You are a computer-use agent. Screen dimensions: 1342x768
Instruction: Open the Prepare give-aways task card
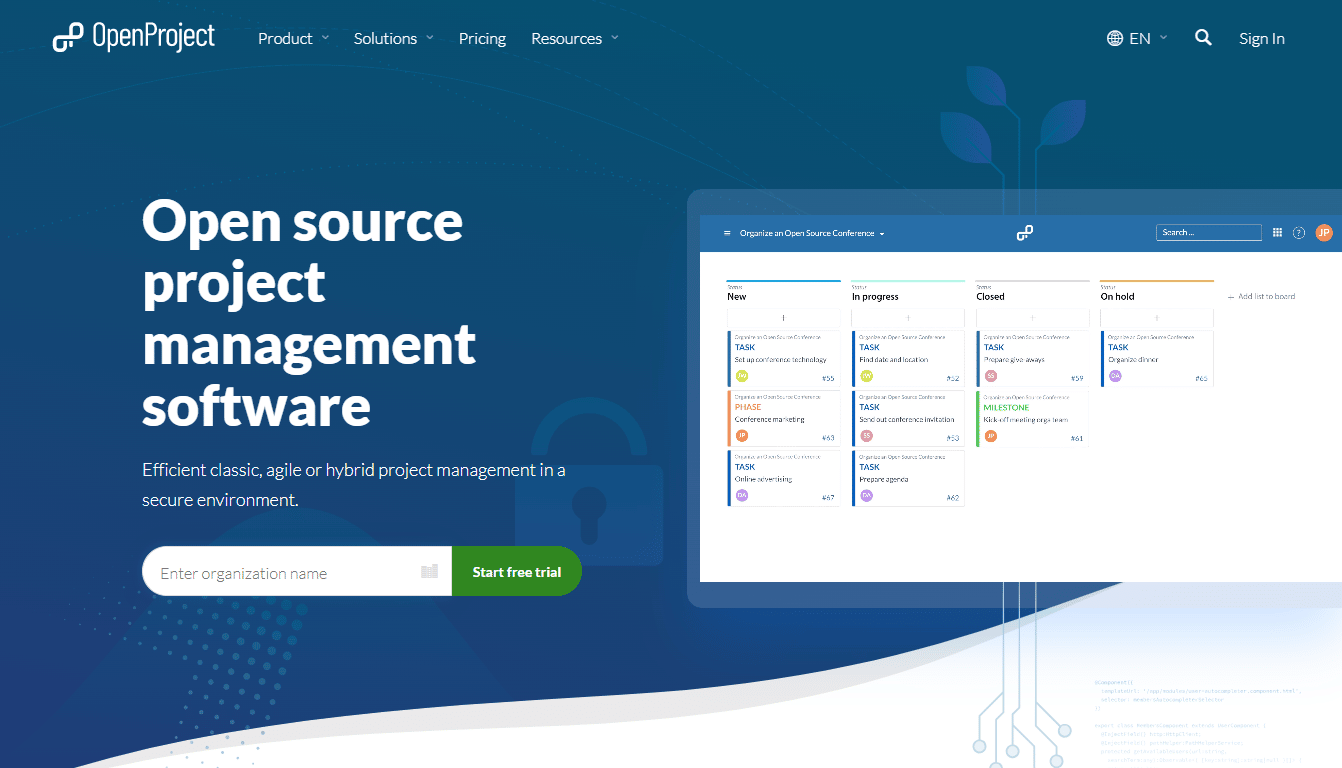[x=1033, y=358]
